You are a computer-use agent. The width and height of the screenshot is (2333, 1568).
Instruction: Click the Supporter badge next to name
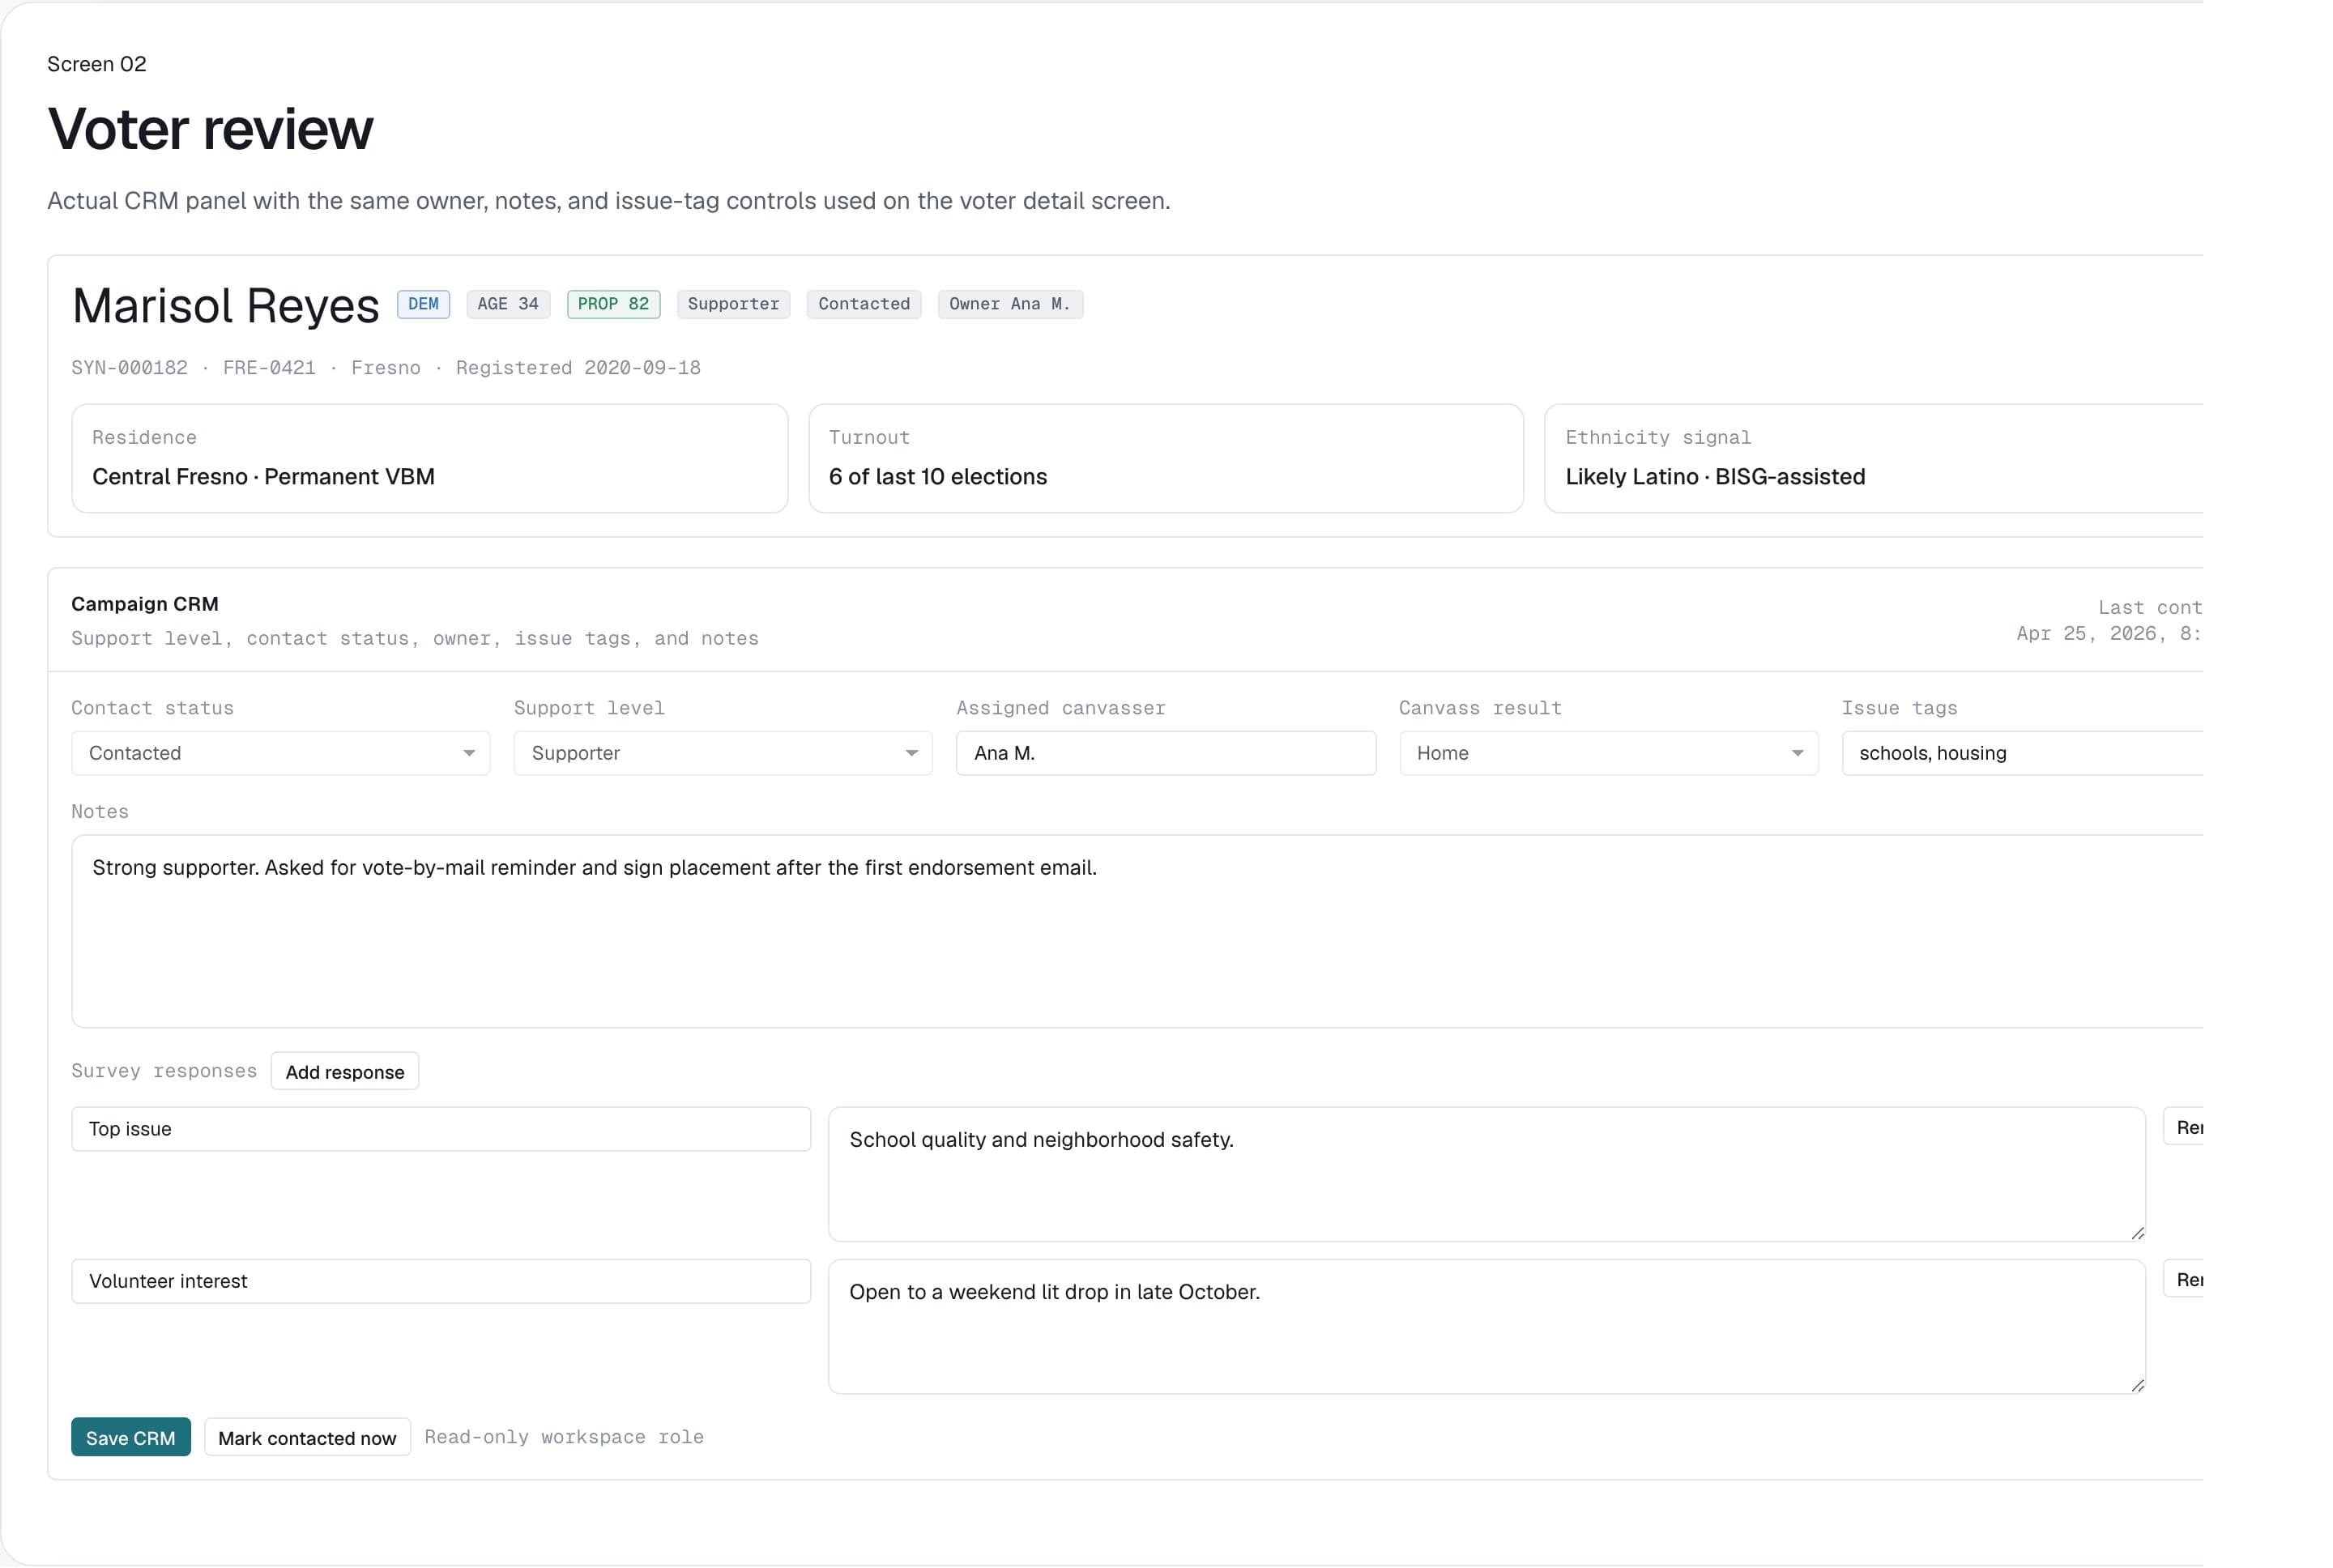pos(733,304)
